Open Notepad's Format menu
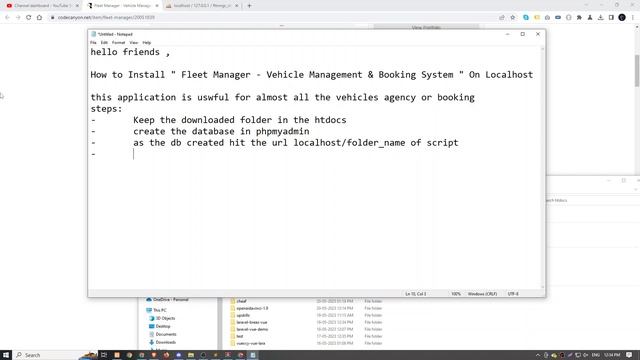Image resolution: width=640 pixels, height=360 pixels. 118,42
